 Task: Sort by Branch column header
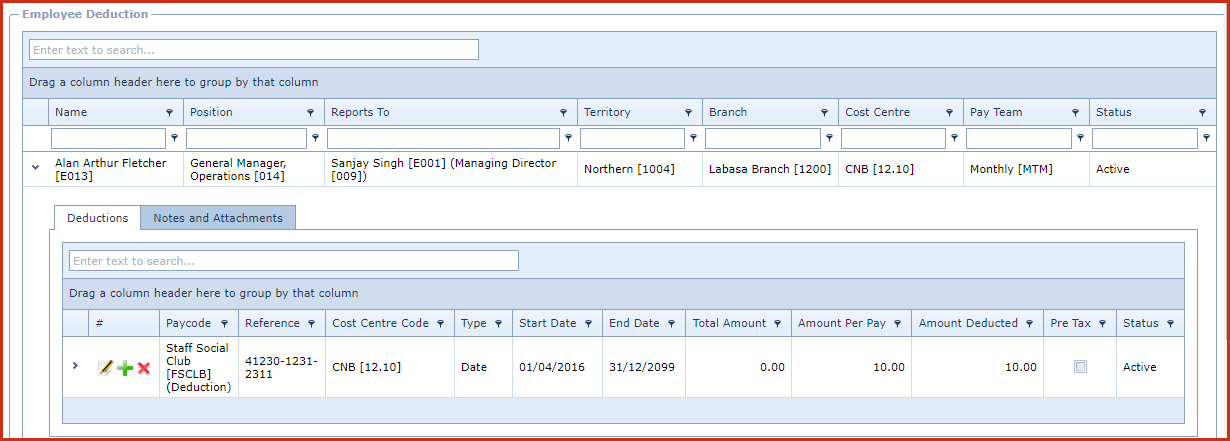click(728, 112)
